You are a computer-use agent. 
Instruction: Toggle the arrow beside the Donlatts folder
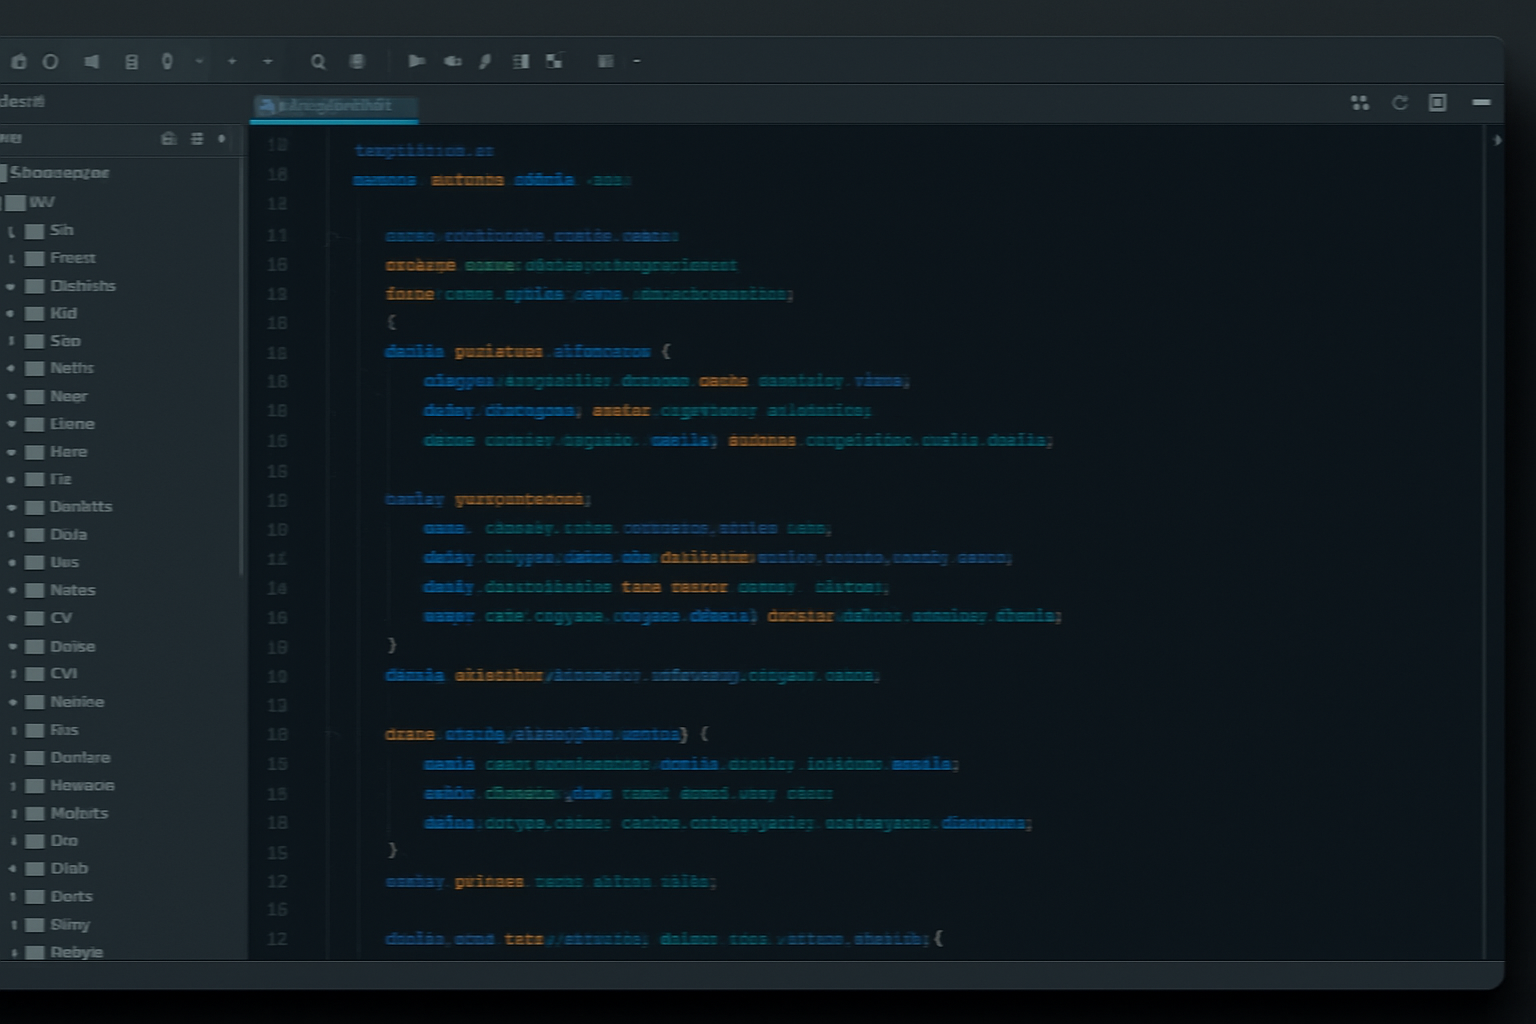[x=11, y=508]
